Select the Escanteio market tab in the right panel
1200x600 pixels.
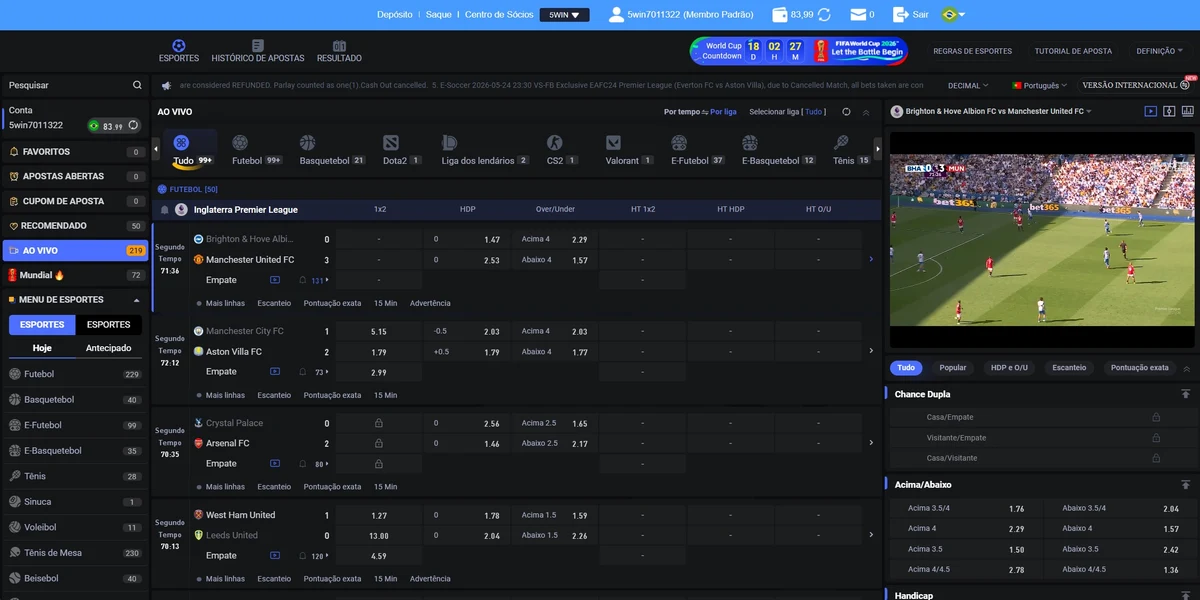(1069, 368)
